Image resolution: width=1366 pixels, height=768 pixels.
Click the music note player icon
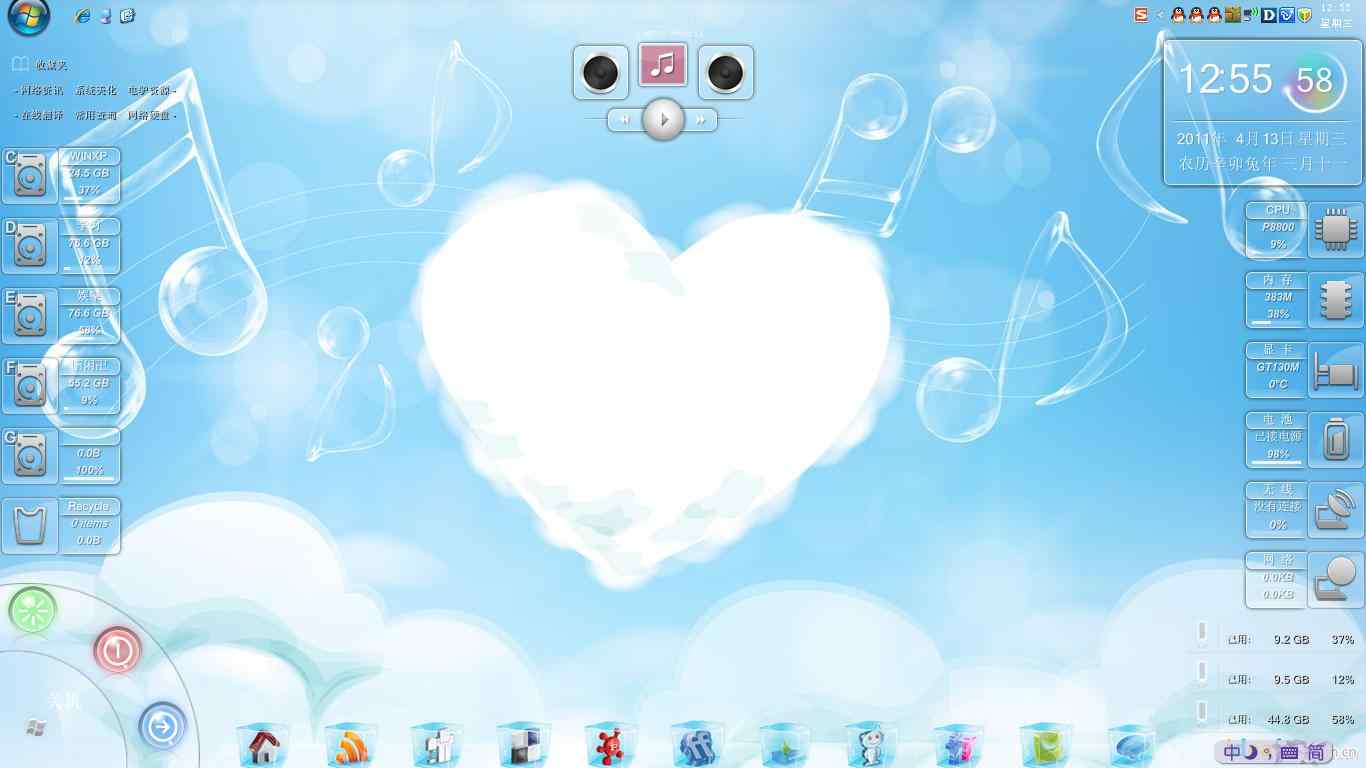tap(662, 64)
